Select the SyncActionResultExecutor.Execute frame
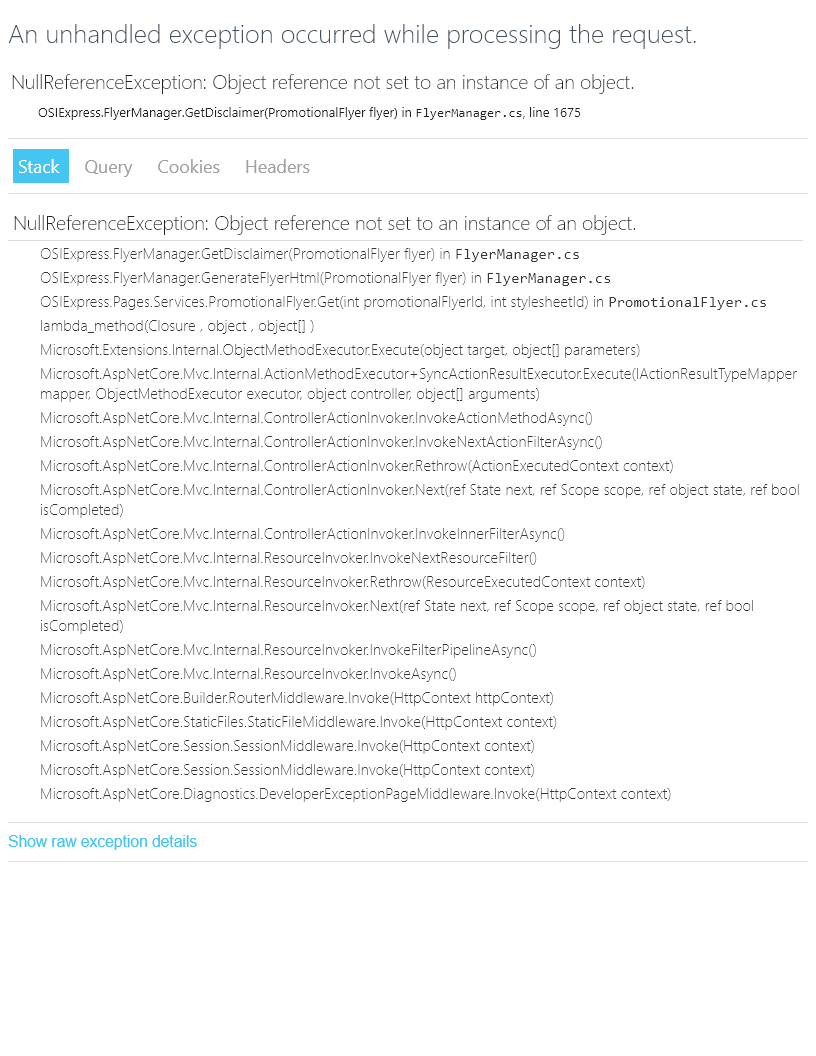Image resolution: width=816 pixels, height=1056 pixels. pyautogui.click(x=418, y=384)
